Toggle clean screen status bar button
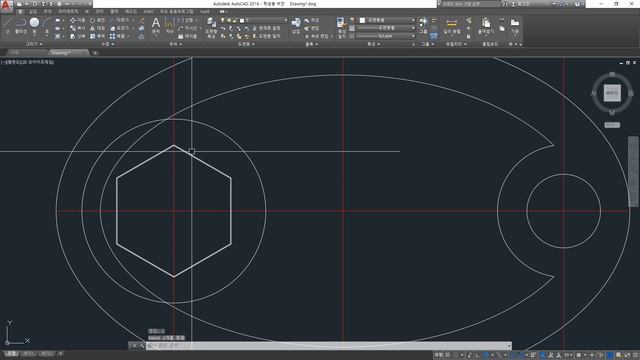Viewport: 640px width, 360px height. (627, 355)
